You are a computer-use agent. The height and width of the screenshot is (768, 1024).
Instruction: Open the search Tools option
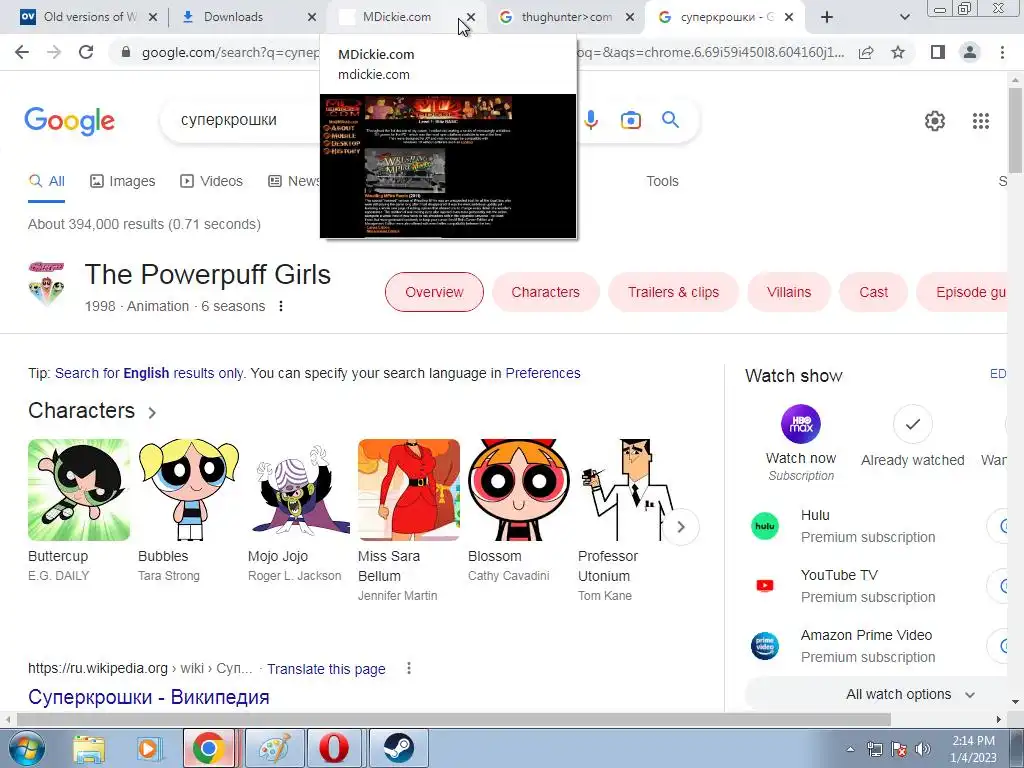coord(662,181)
